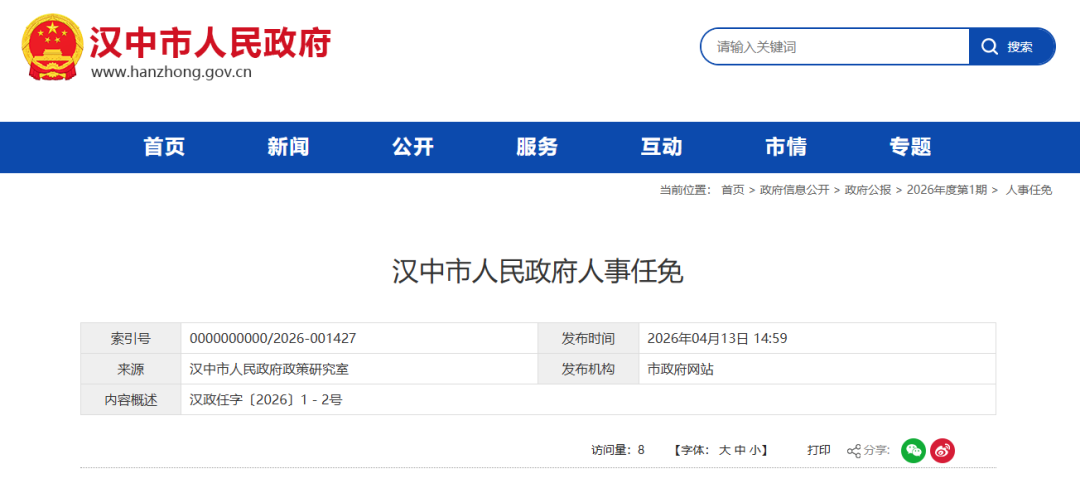Open 首页 in navigation bar
Viewport: 1080px width, 493px height.
[x=164, y=147]
